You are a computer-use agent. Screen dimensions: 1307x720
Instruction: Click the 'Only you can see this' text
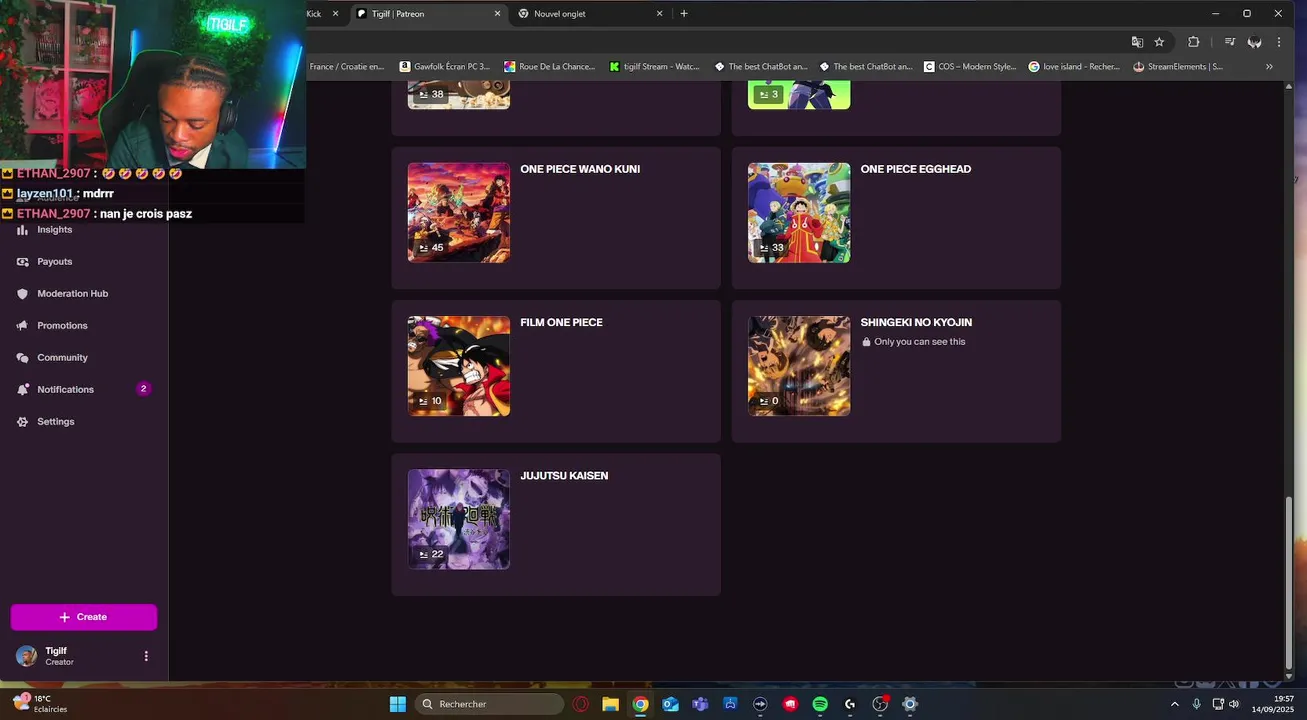coord(920,342)
